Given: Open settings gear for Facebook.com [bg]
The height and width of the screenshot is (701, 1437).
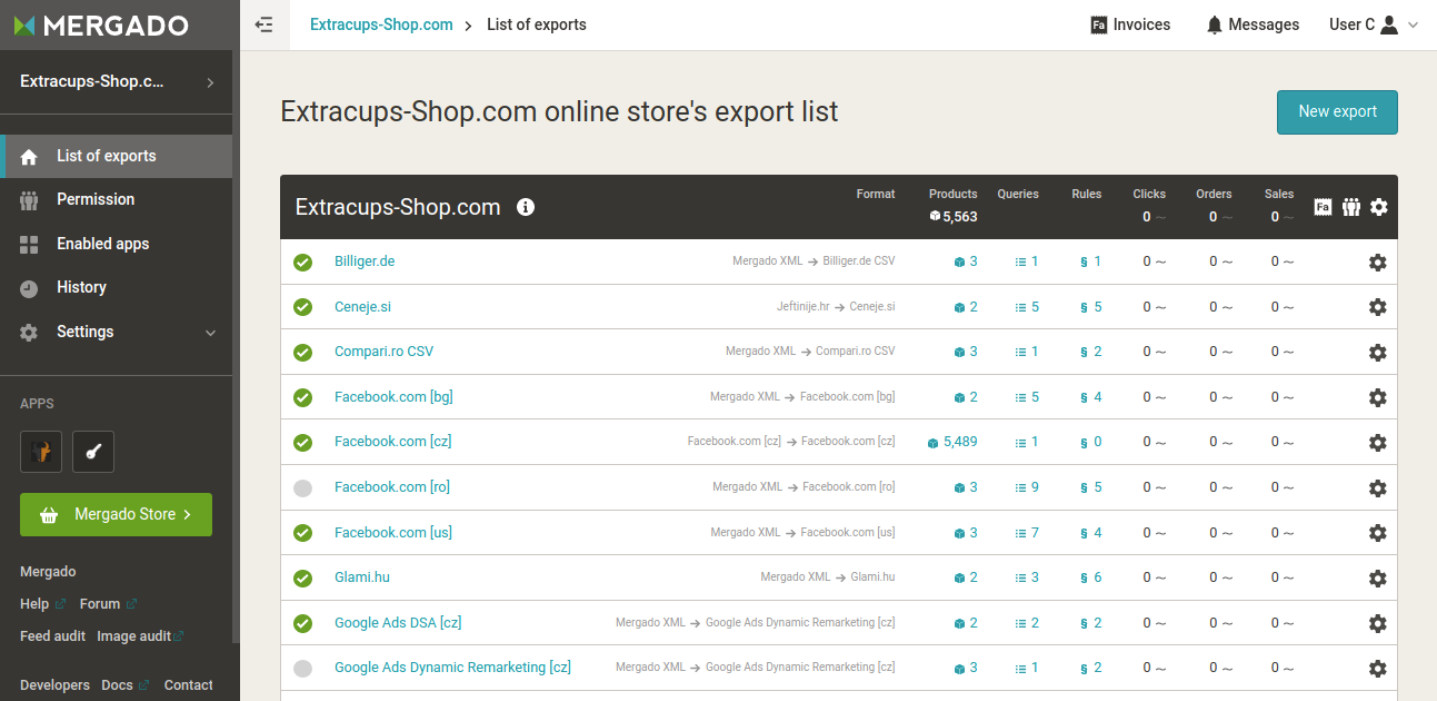Looking at the screenshot, I should click(1377, 397).
